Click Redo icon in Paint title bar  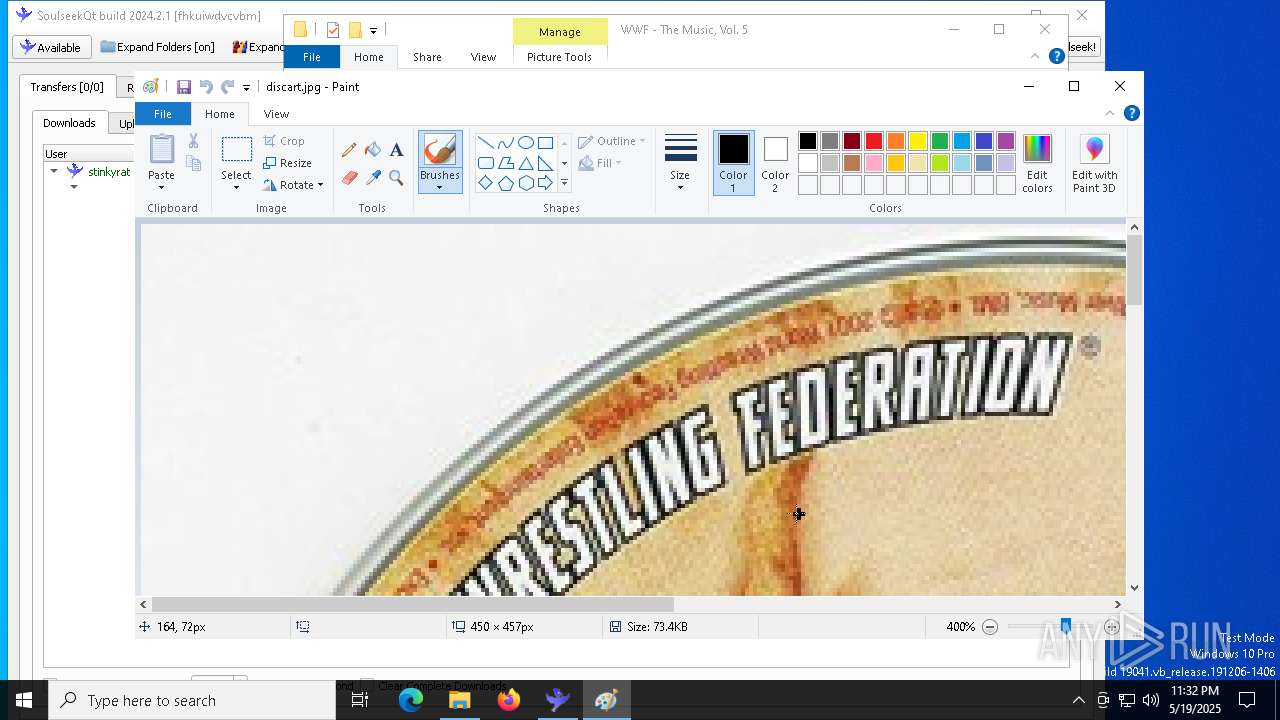pos(228,87)
